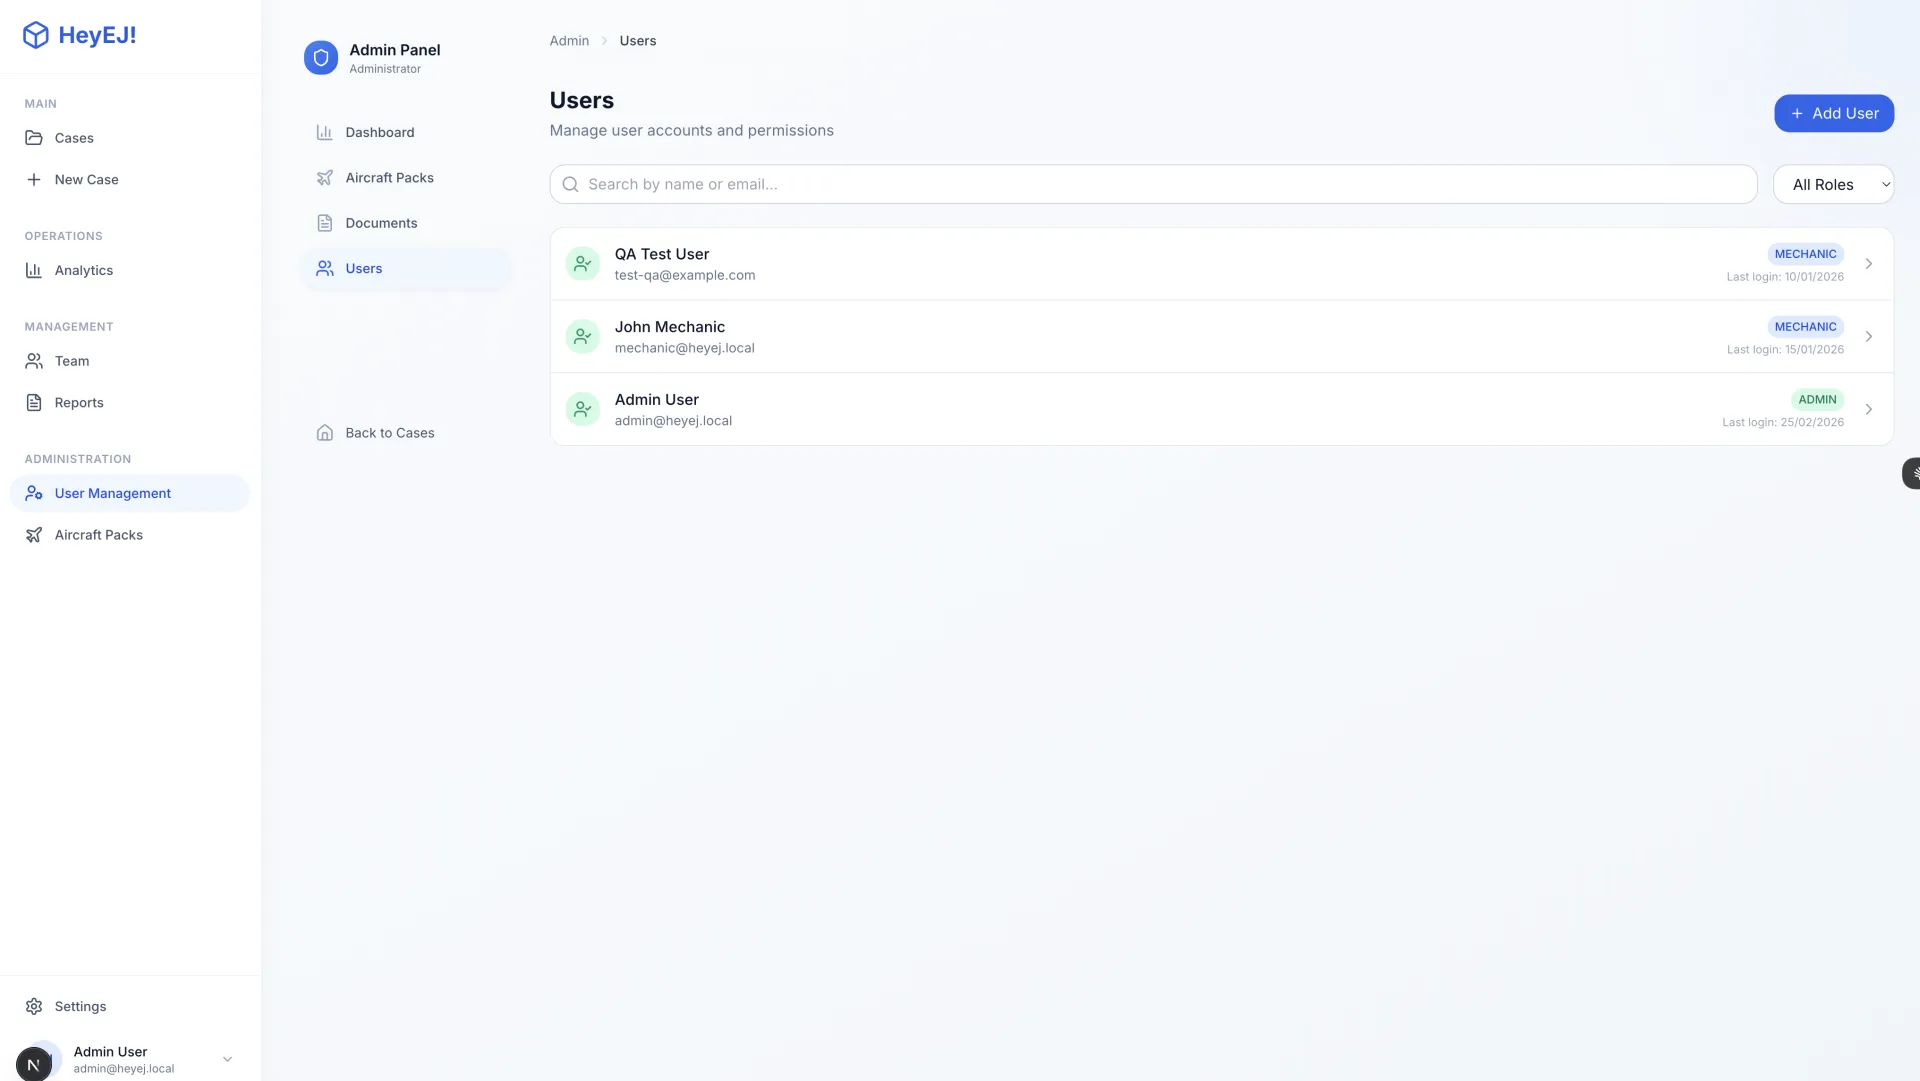1920x1081 pixels.
Task: Open Analytics from the bar chart icon
Action: (x=34, y=270)
